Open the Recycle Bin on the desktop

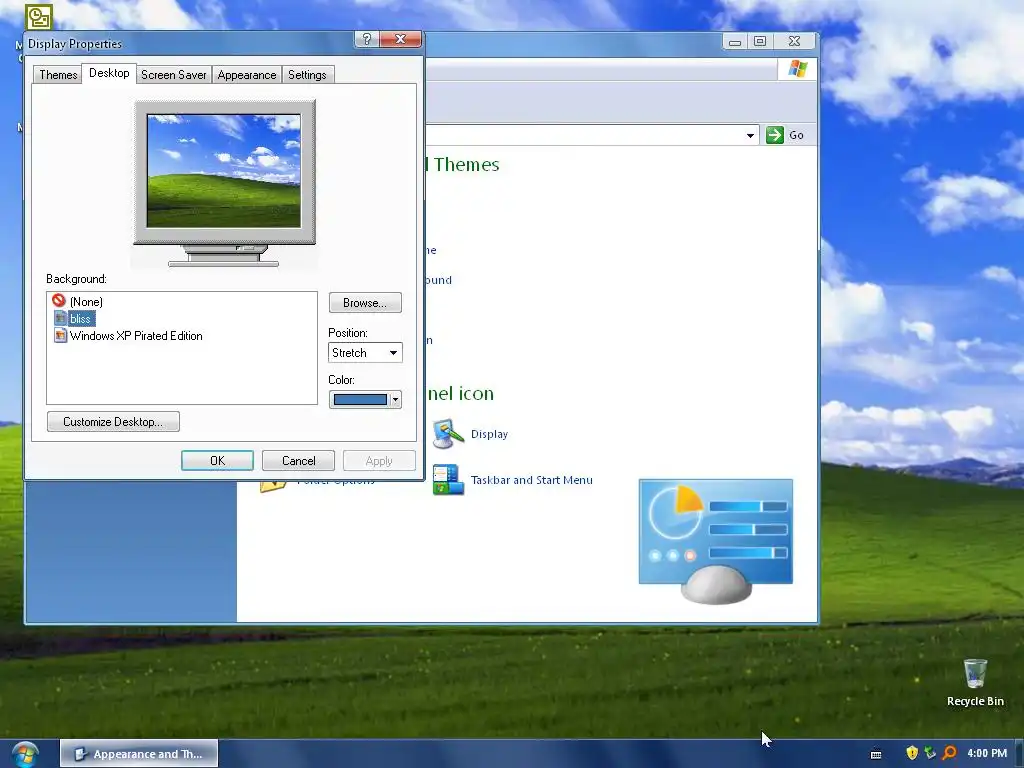click(x=975, y=673)
